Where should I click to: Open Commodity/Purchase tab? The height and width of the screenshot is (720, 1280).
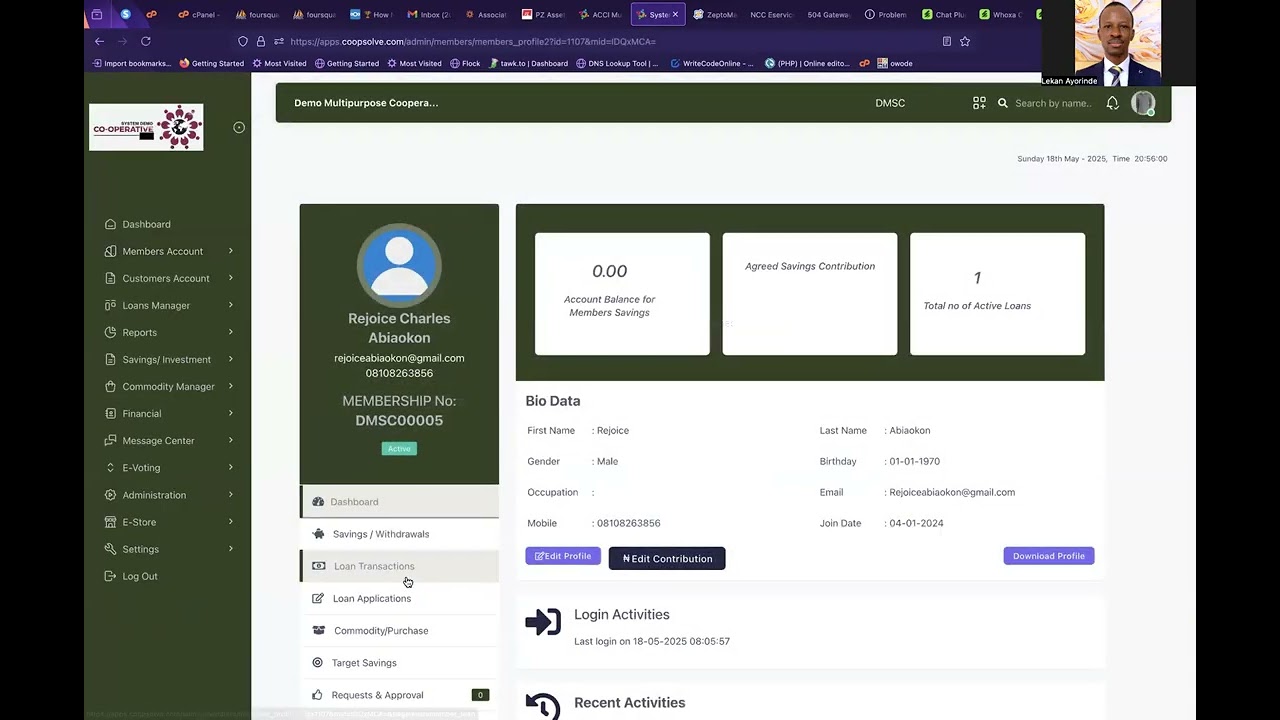(399, 630)
